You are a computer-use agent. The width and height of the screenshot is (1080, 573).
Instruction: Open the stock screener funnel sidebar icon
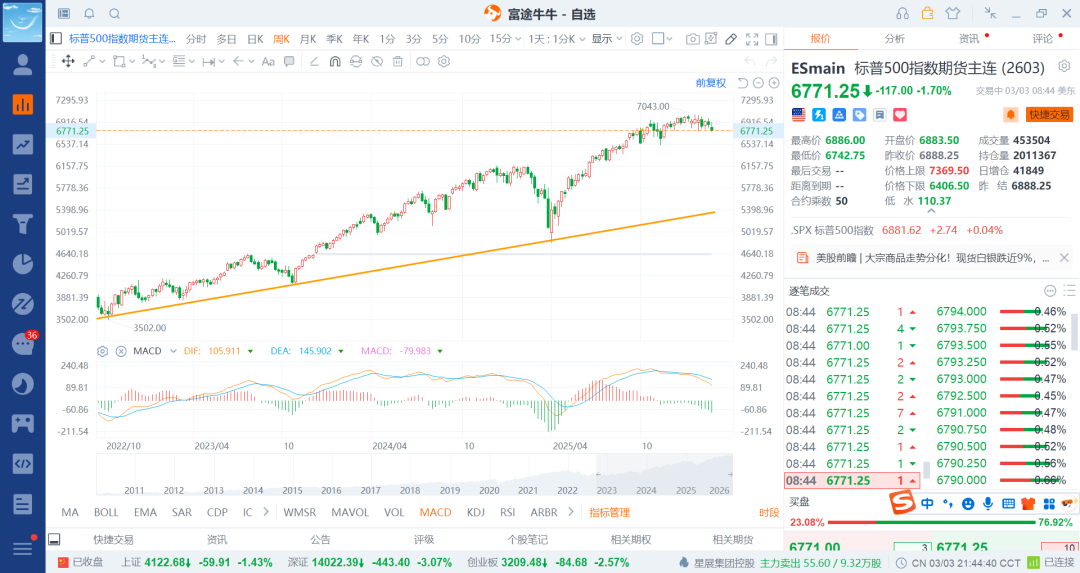(x=23, y=224)
